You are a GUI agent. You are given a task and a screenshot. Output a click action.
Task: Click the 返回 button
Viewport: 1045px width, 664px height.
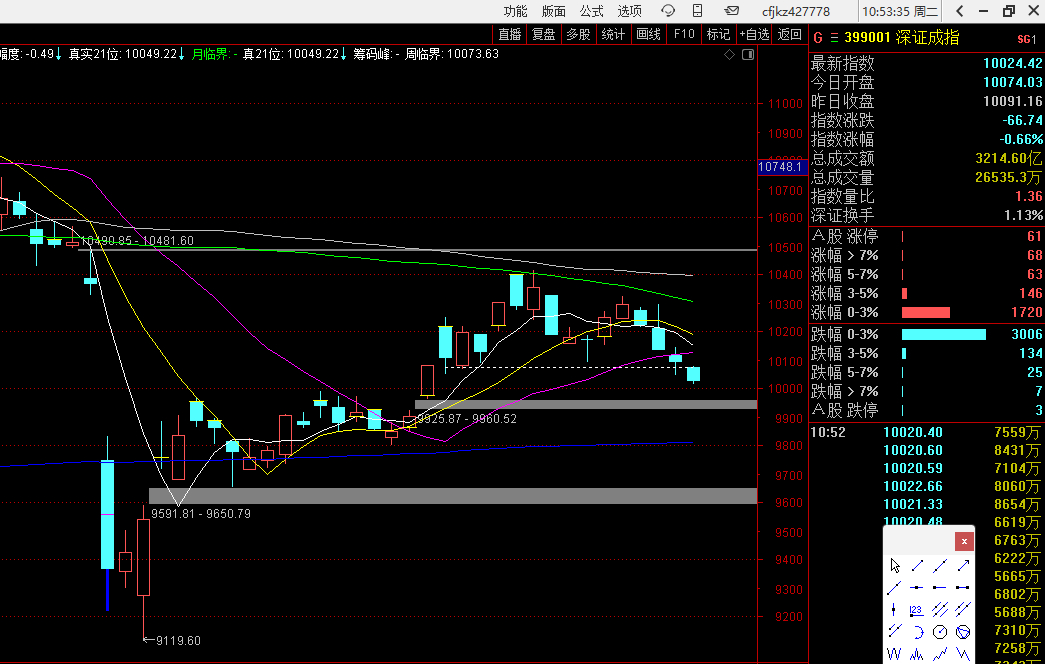click(790, 34)
